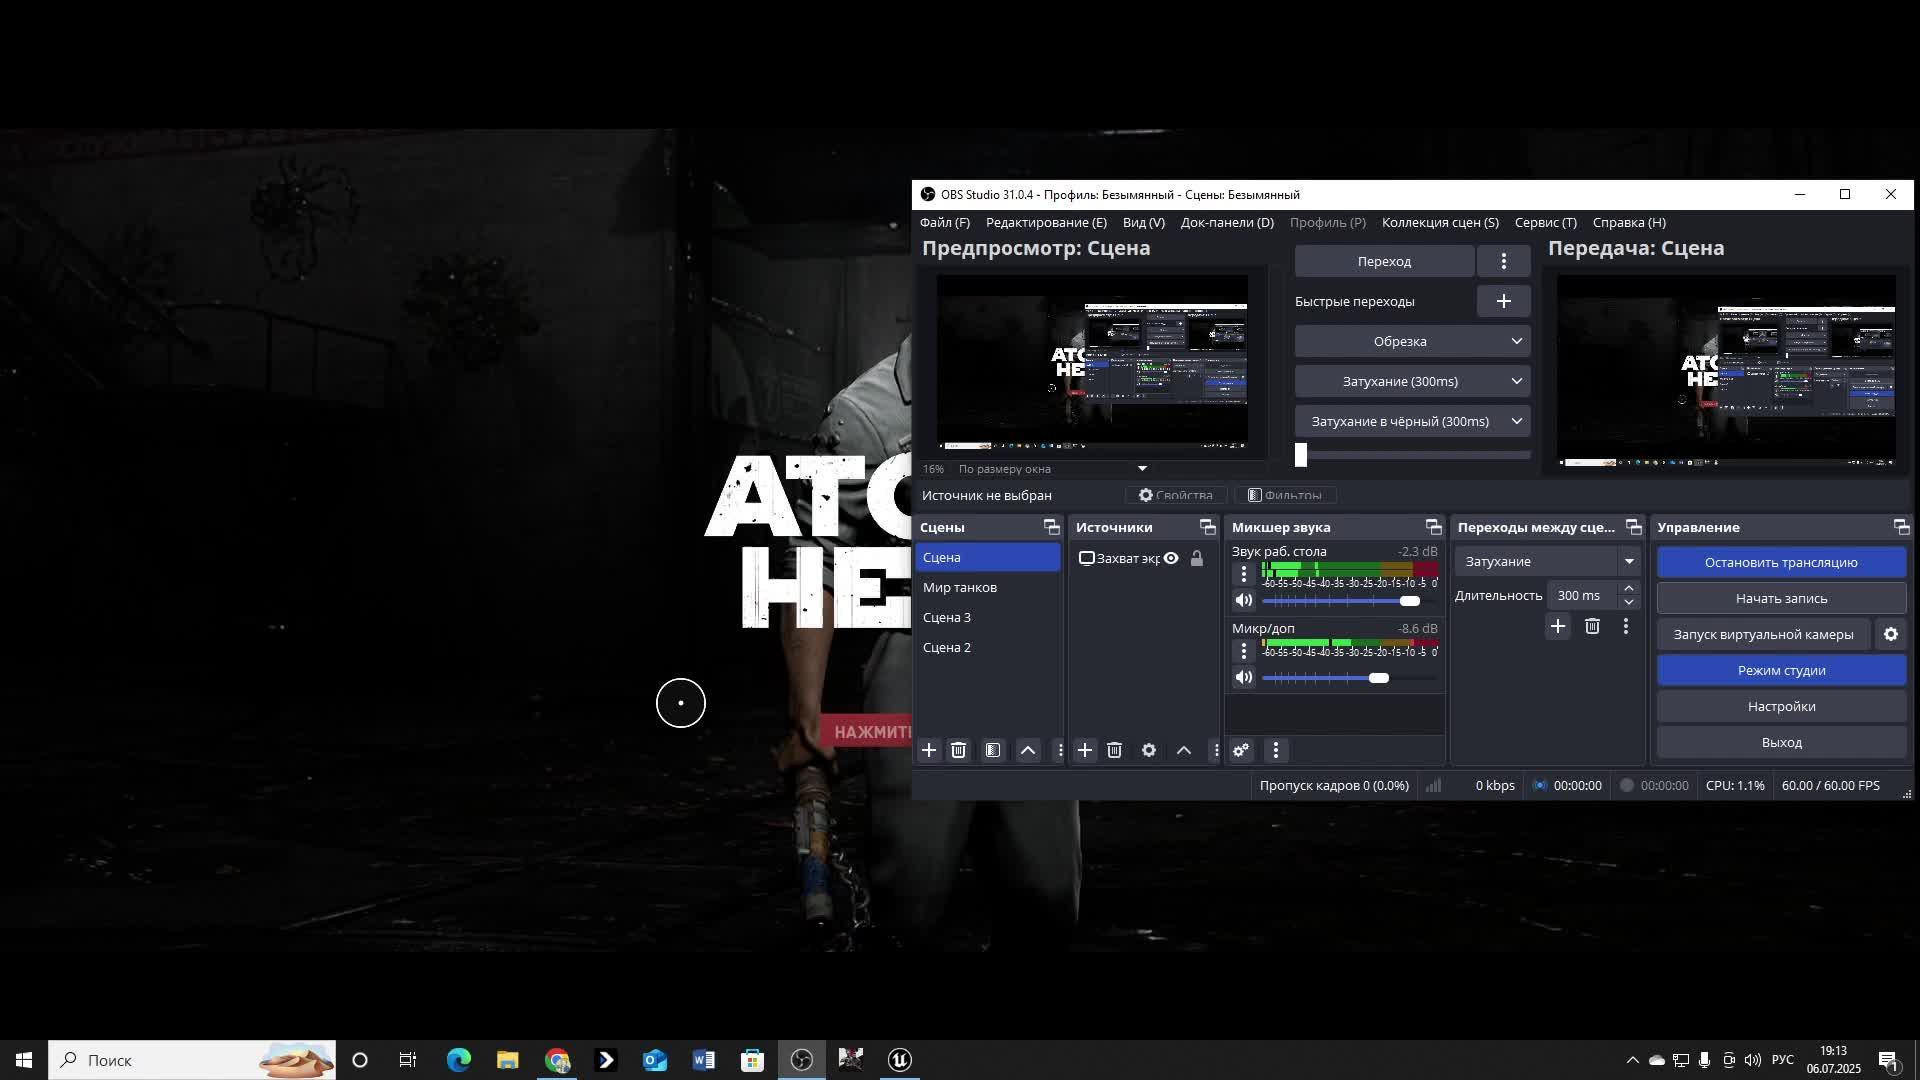Remove scene transition with trash icon
This screenshot has height=1080, width=1920.
pos(1592,626)
